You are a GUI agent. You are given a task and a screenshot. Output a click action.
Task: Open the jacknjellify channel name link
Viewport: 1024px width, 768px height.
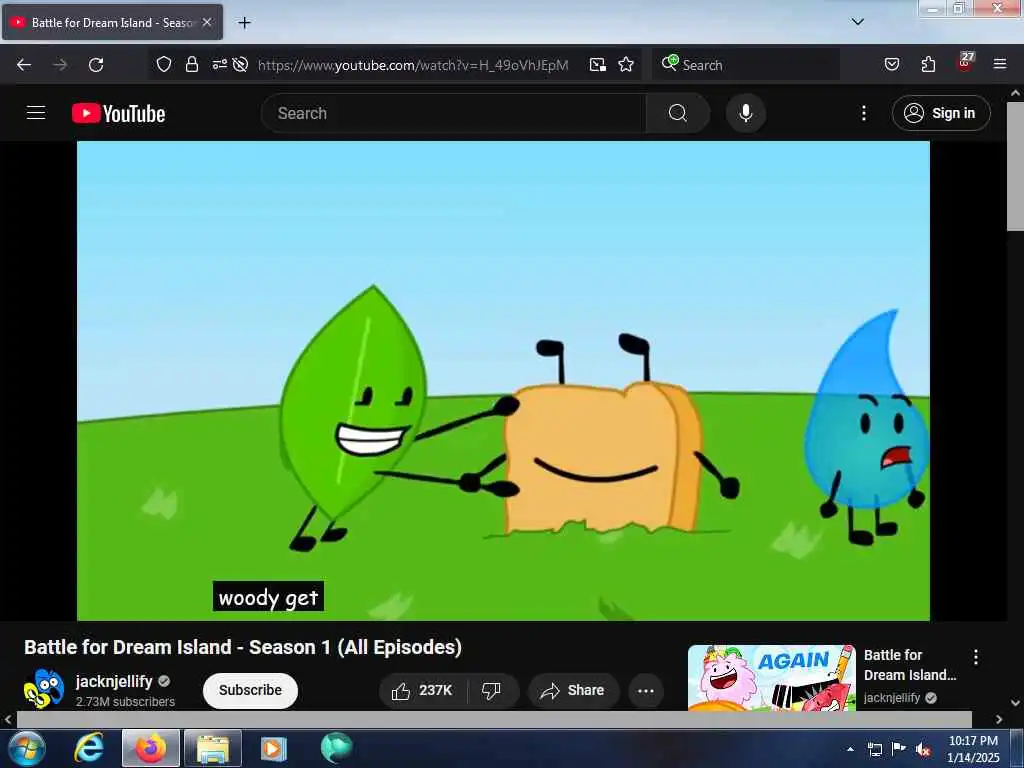point(114,681)
